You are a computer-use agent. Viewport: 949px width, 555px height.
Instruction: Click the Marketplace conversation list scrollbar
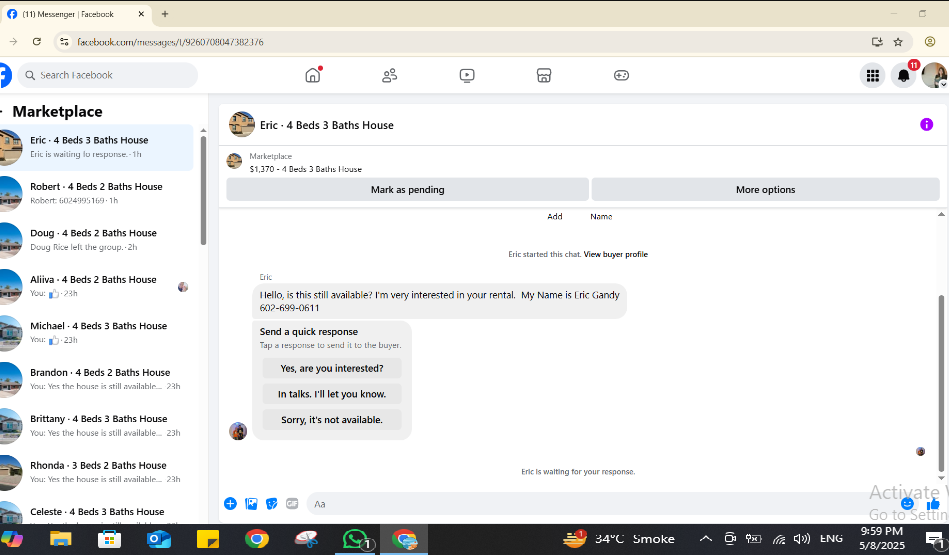click(x=203, y=191)
